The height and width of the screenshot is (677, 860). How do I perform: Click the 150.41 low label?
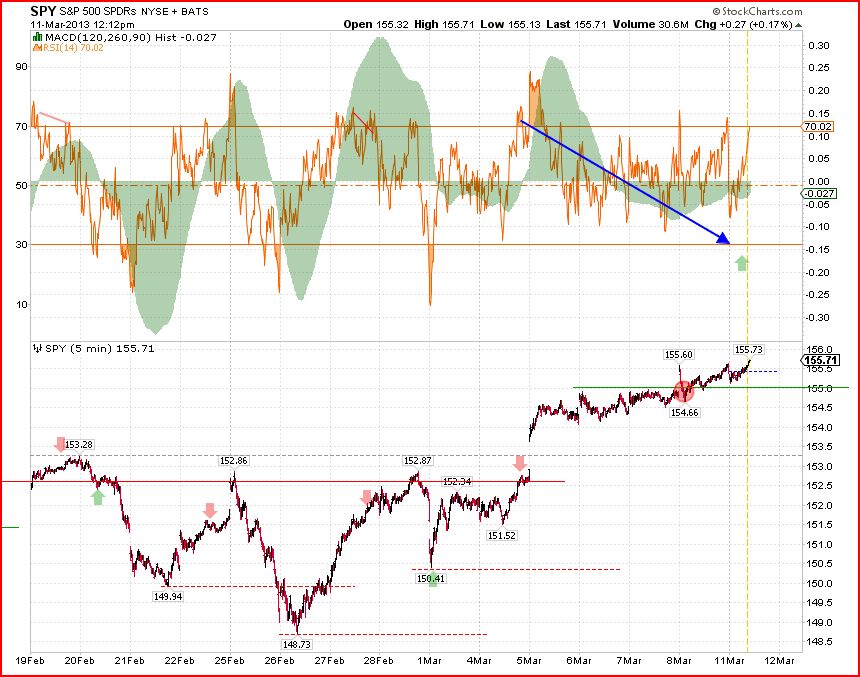pos(431,578)
